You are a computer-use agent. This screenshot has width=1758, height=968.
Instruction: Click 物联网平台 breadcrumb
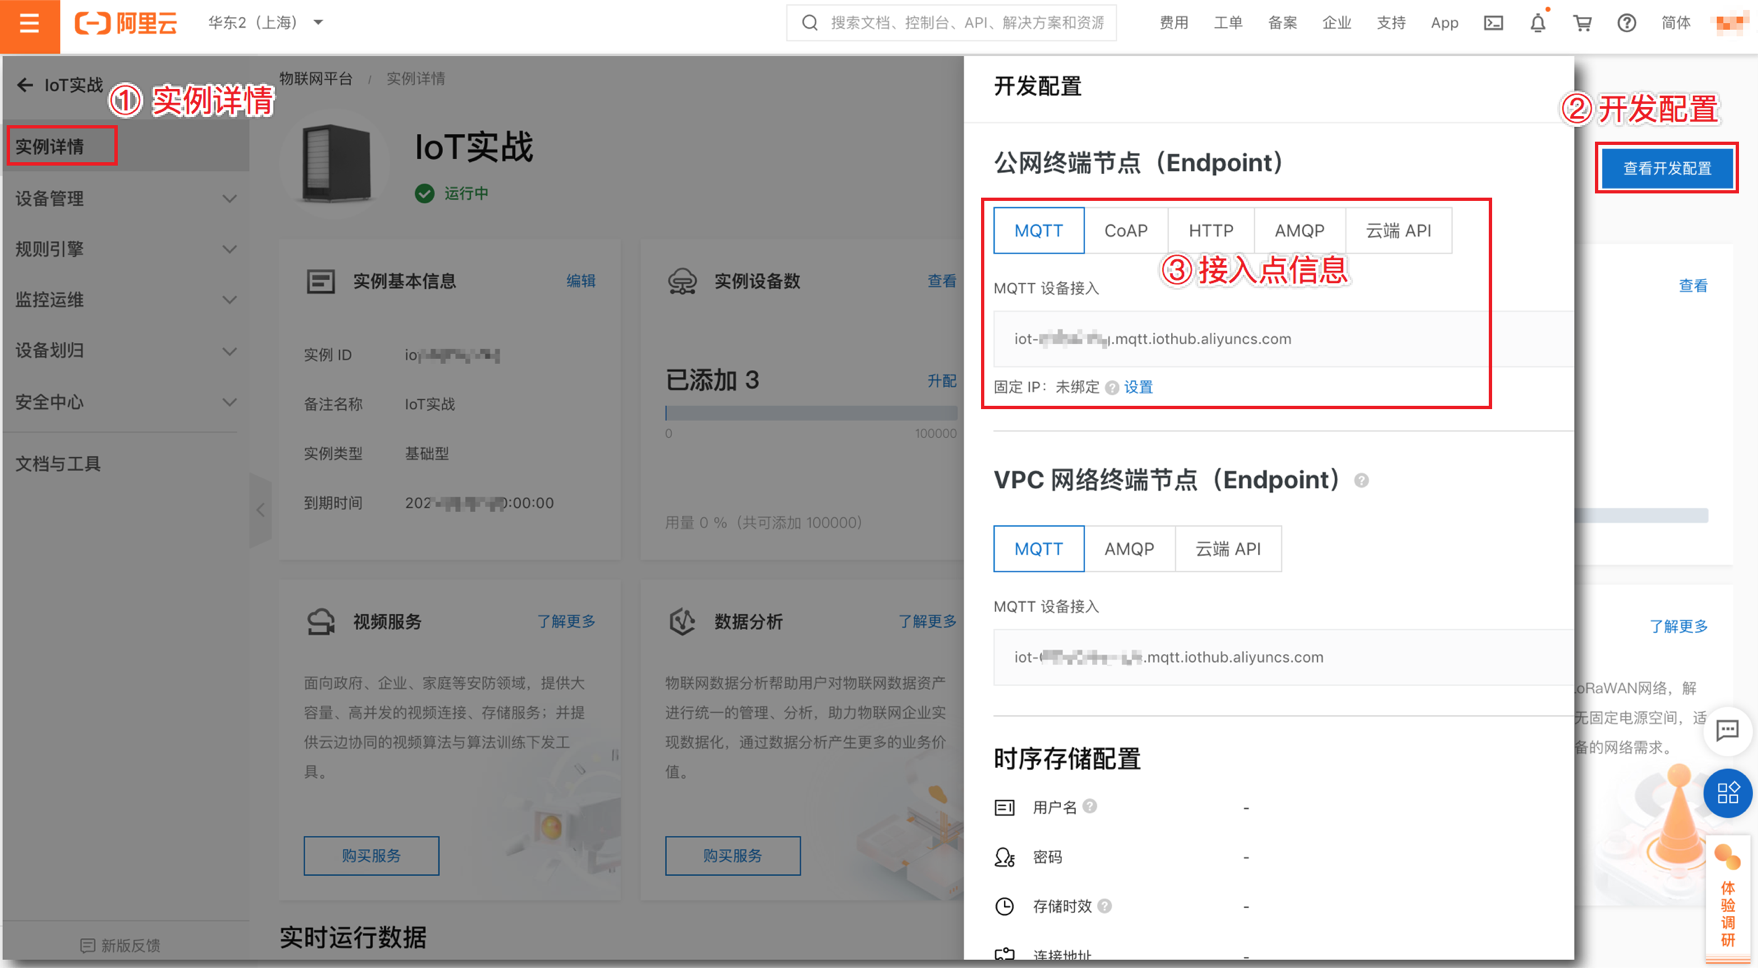[x=316, y=78]
